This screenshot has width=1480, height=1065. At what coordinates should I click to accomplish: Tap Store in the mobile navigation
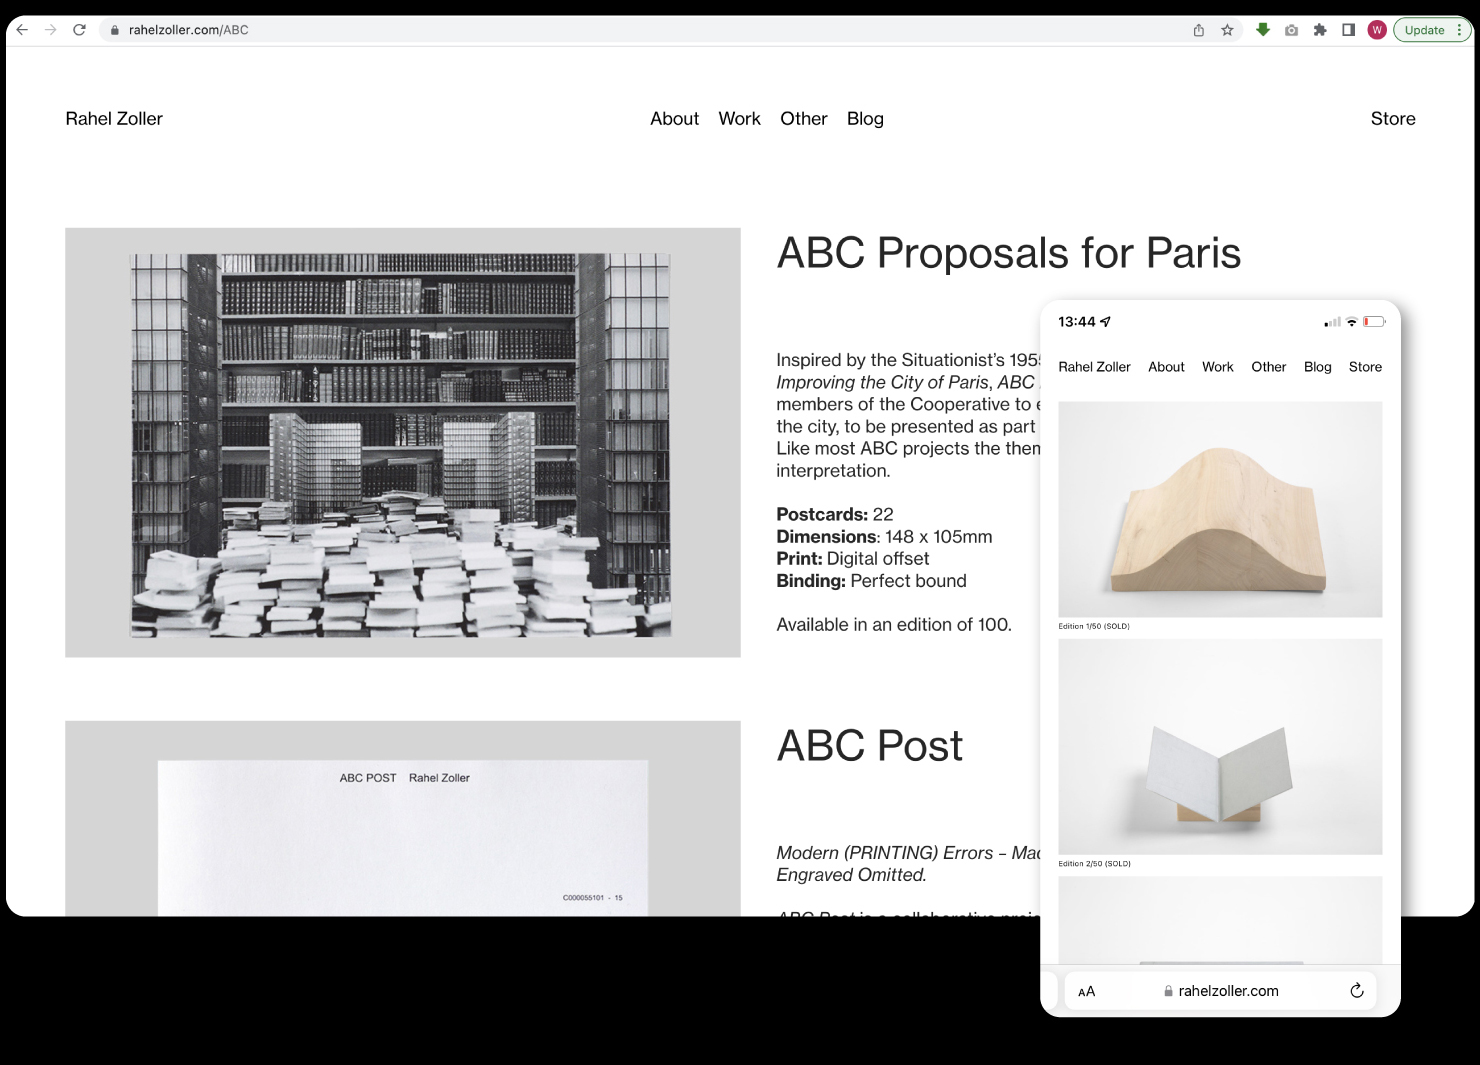tap(1365, 367)
